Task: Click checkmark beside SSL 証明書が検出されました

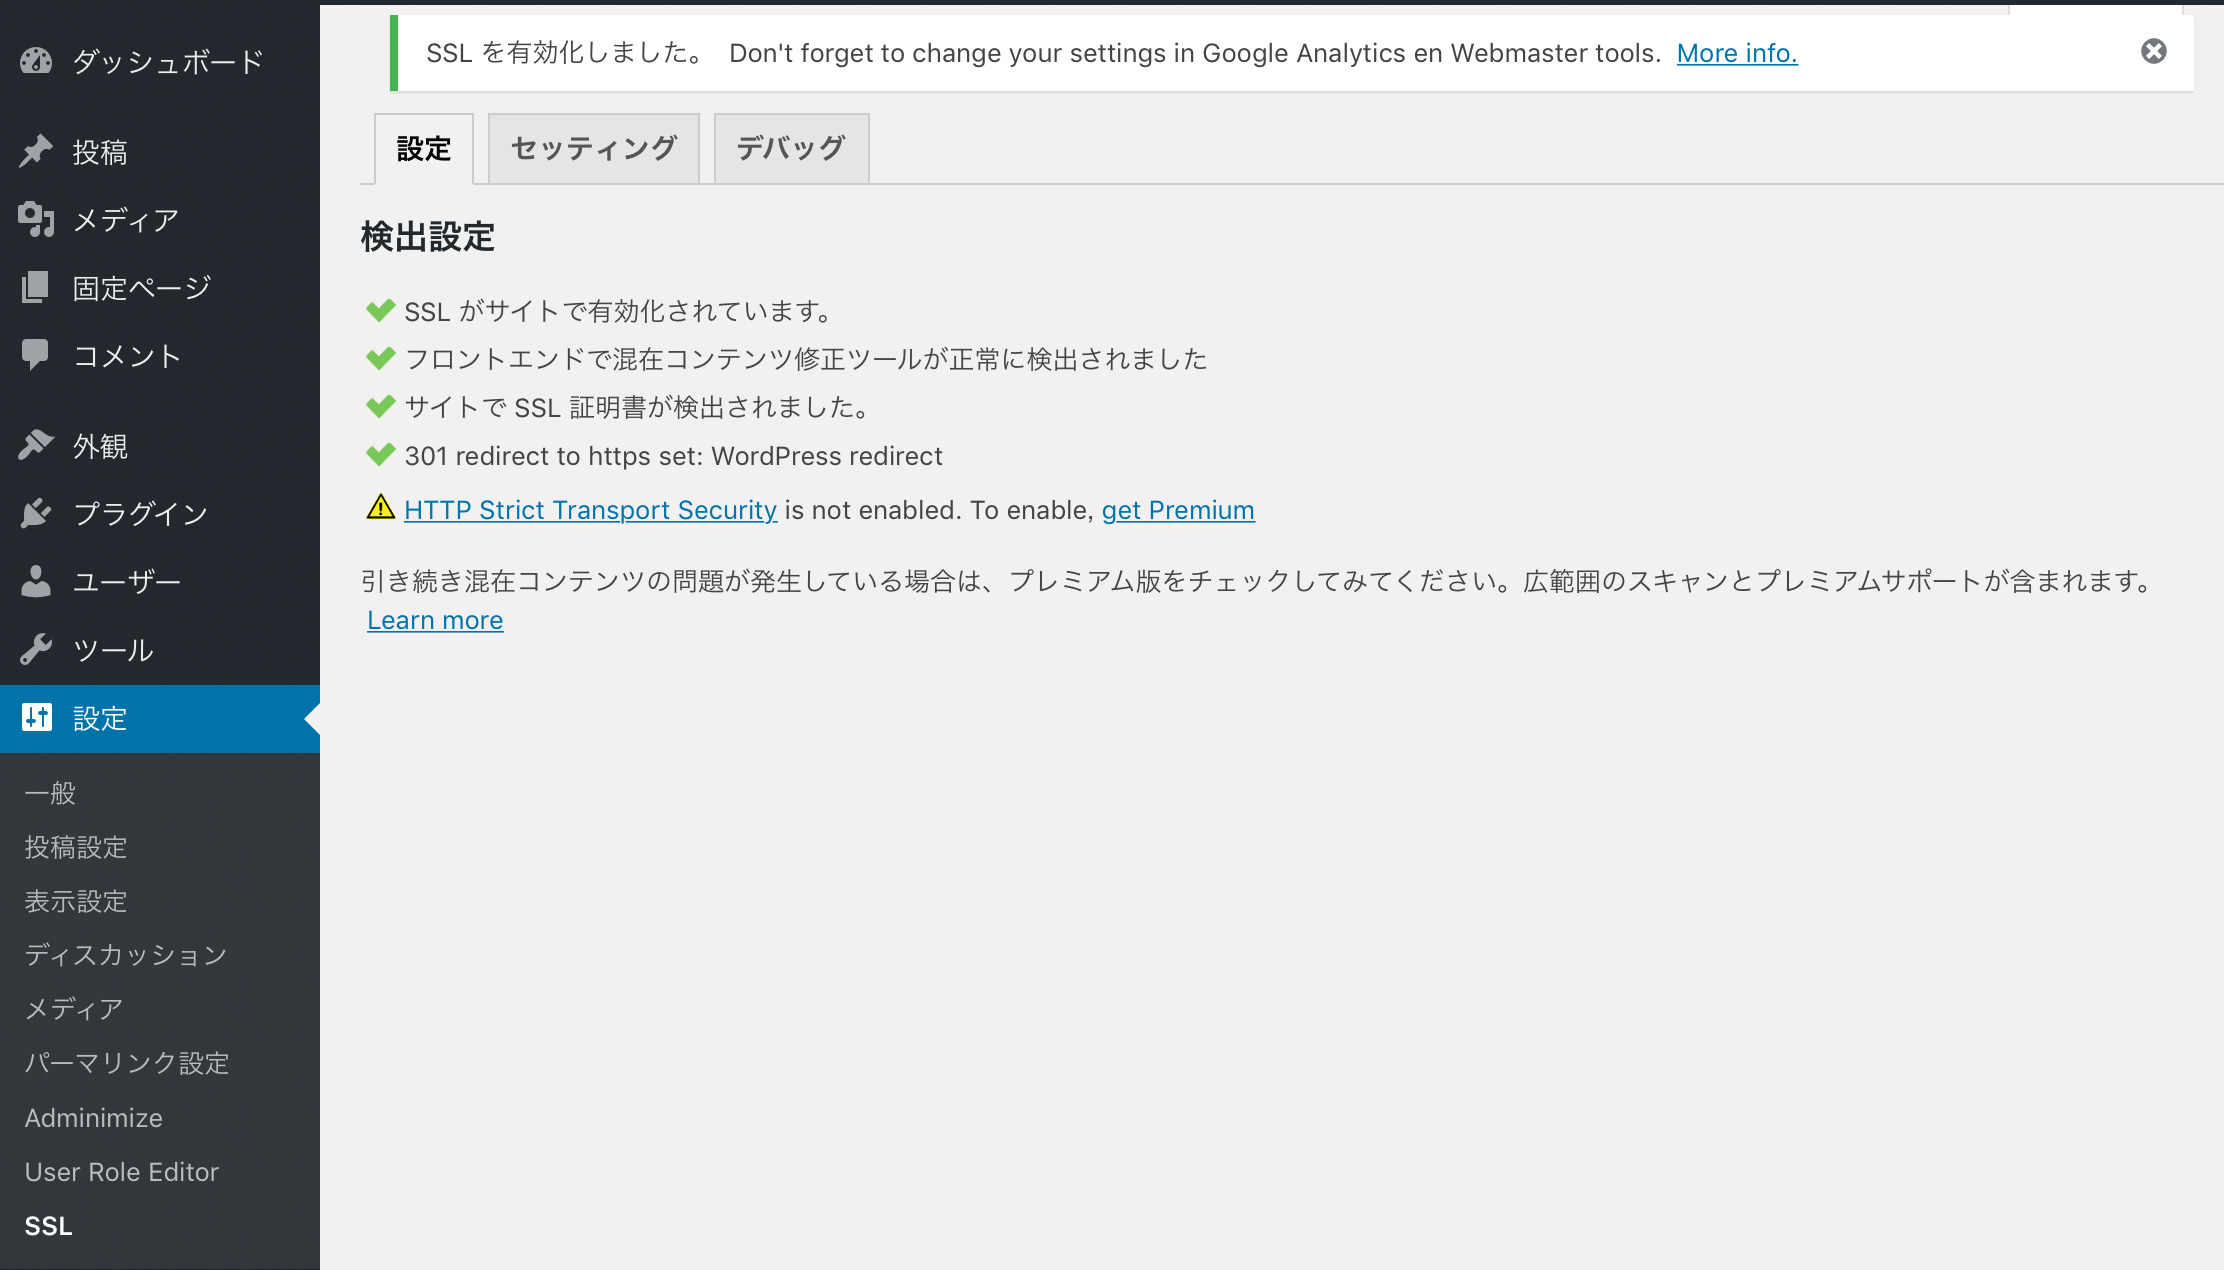Action: coord(381,407)
